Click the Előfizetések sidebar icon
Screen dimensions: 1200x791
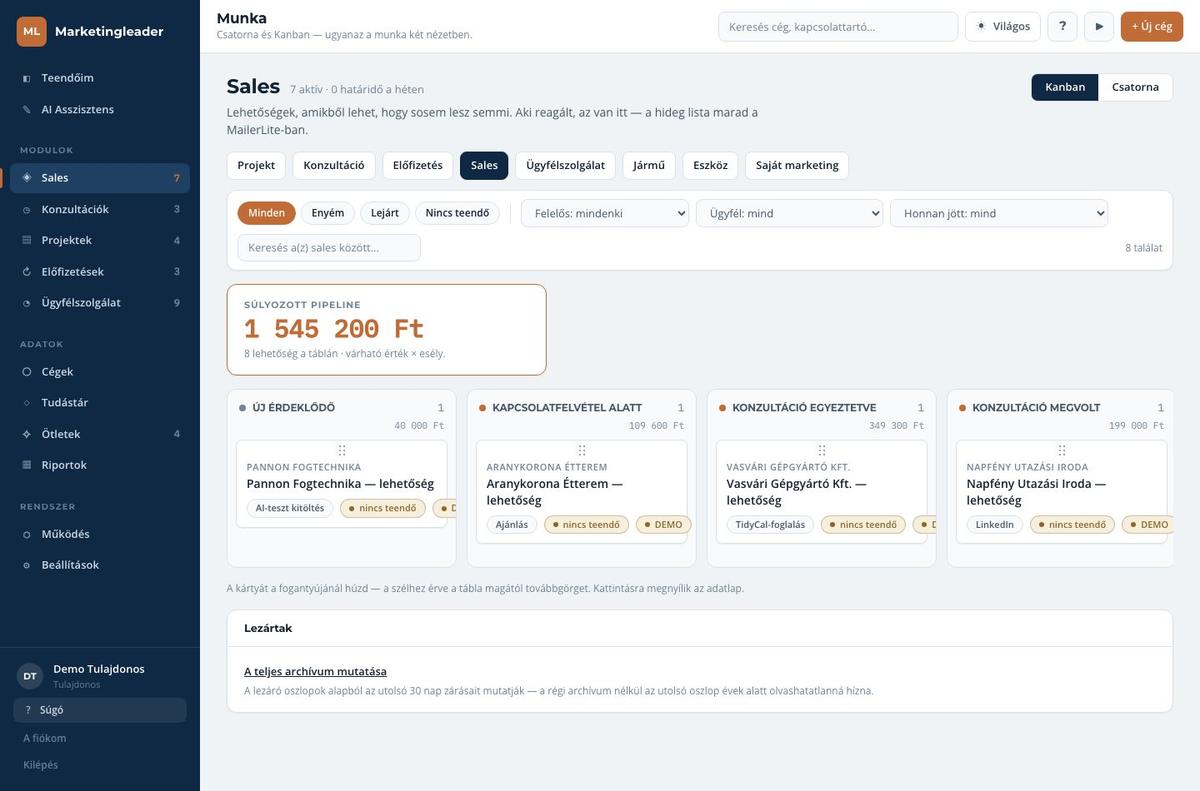27,272
